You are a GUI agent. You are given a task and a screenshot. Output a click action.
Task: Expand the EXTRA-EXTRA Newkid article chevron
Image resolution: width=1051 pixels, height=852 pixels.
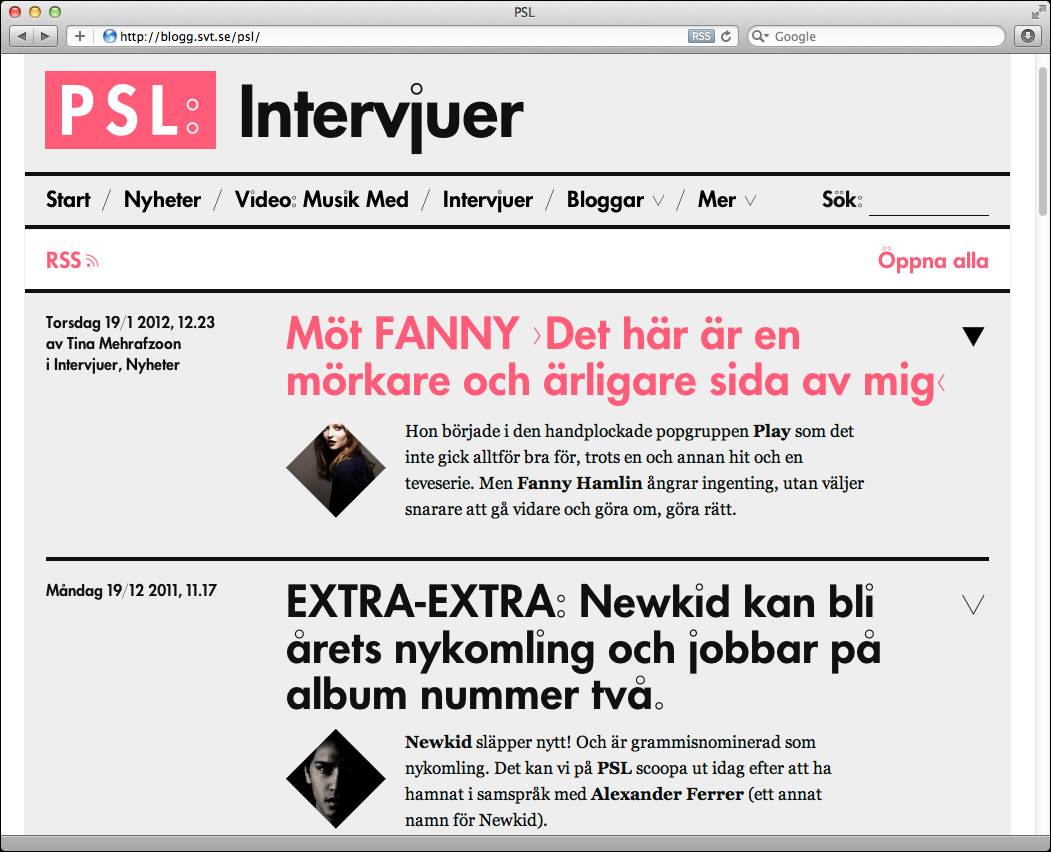click(x=973, y=604)
